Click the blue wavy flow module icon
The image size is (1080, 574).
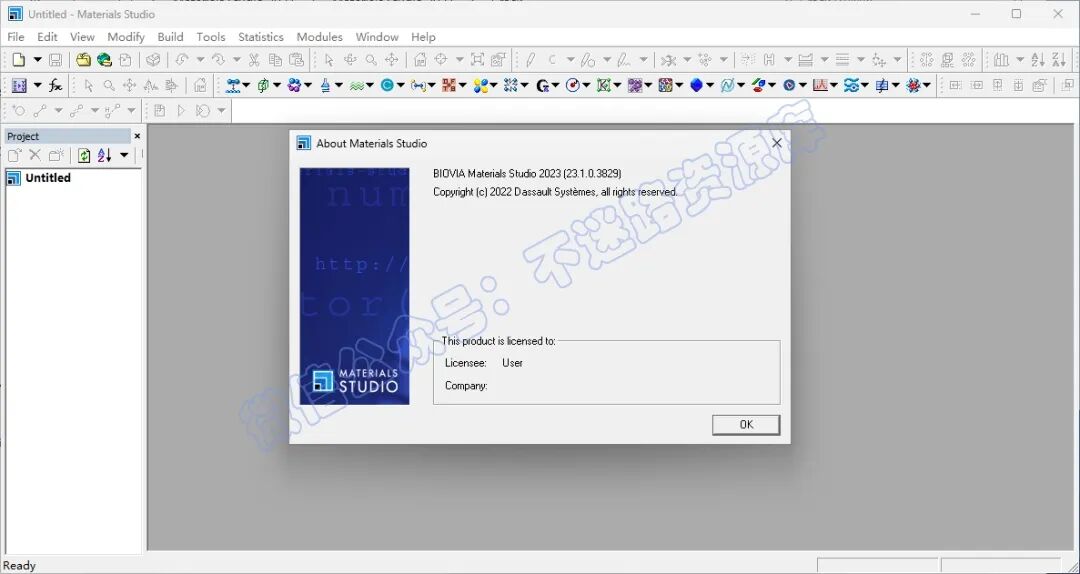pyautogui.click(x=851, y=85)
